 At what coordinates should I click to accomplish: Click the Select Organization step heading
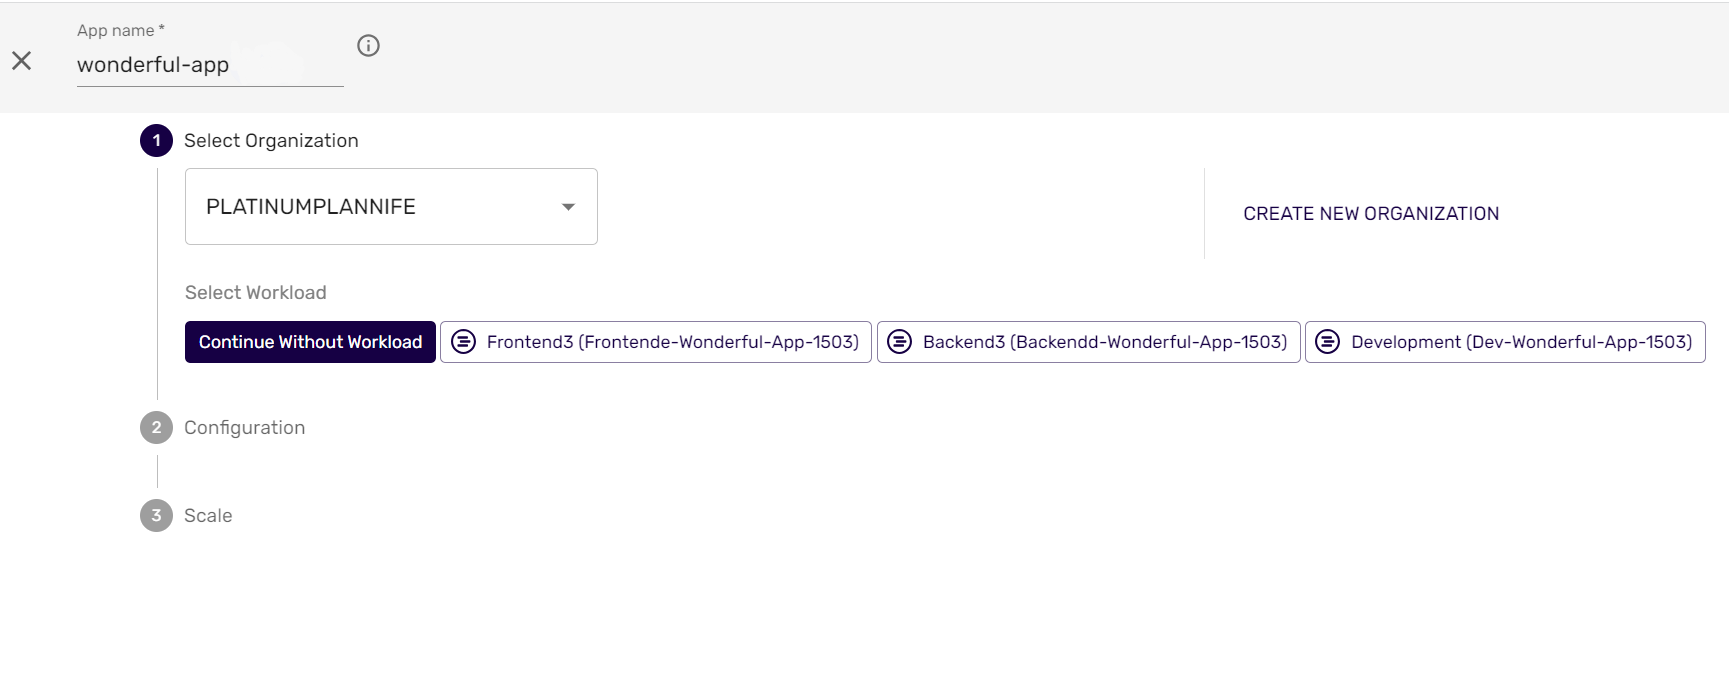pyautogui.click(x=271, y=141)
